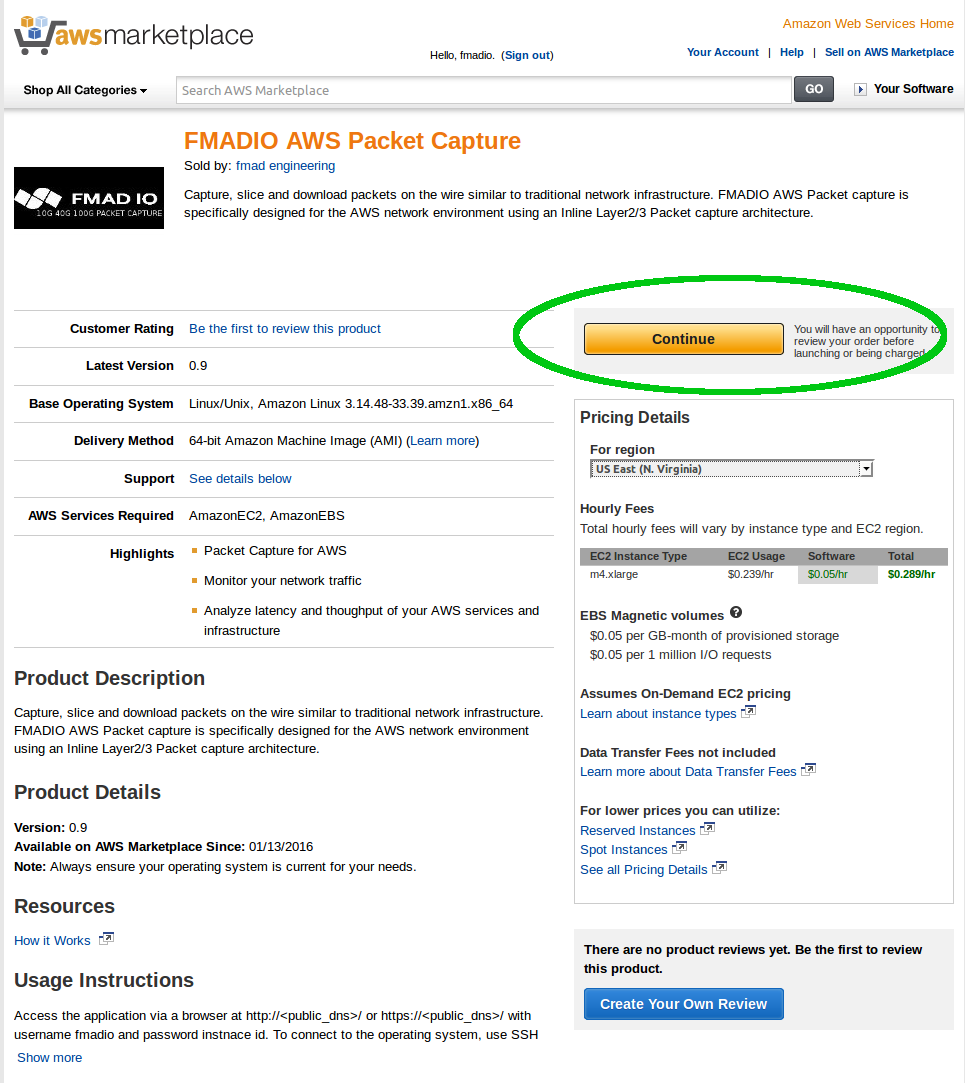965x1083 pixels.
Task: Click the external-link icon next to How it Works
Action: click(x=105, y=938)
